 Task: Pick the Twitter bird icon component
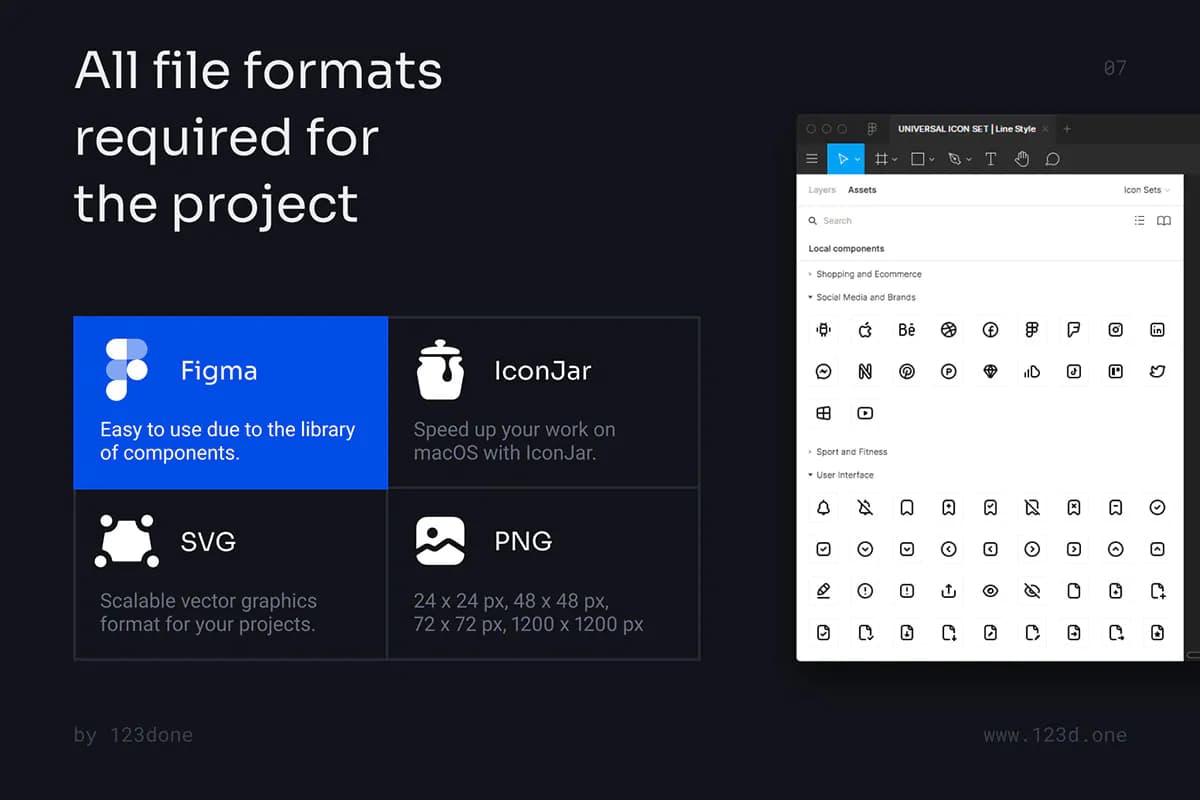pos(1157,372)
